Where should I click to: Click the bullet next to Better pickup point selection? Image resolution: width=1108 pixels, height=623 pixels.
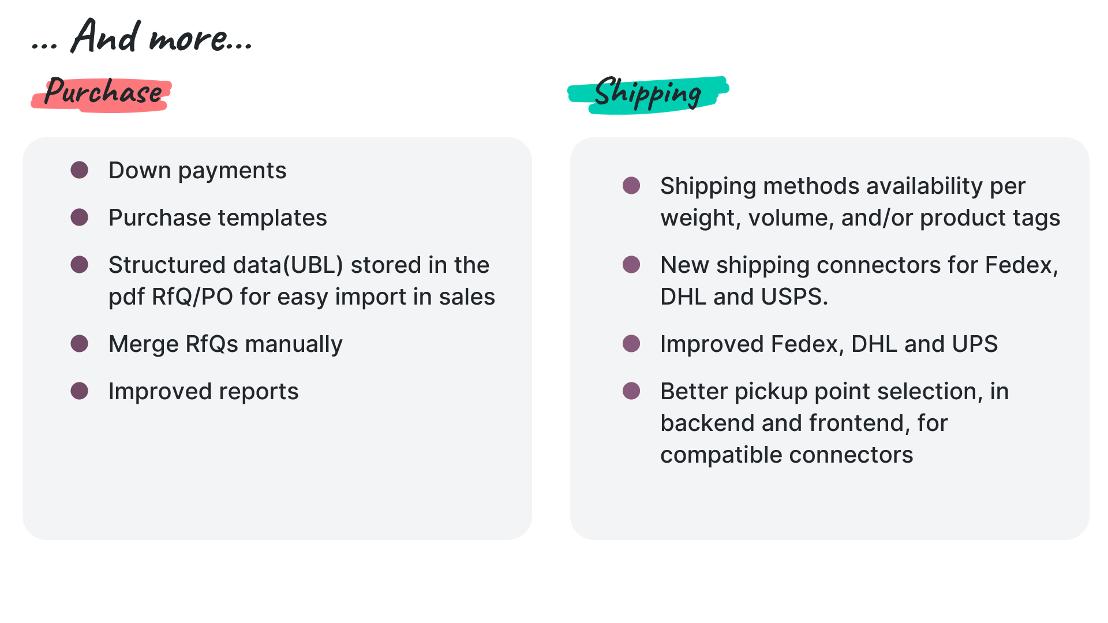point(631,391)
